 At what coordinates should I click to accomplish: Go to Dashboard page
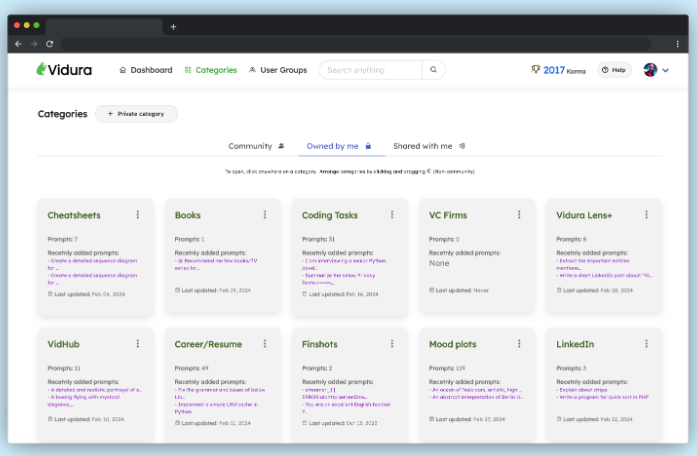pyautogui.click(x=146, y=70)
